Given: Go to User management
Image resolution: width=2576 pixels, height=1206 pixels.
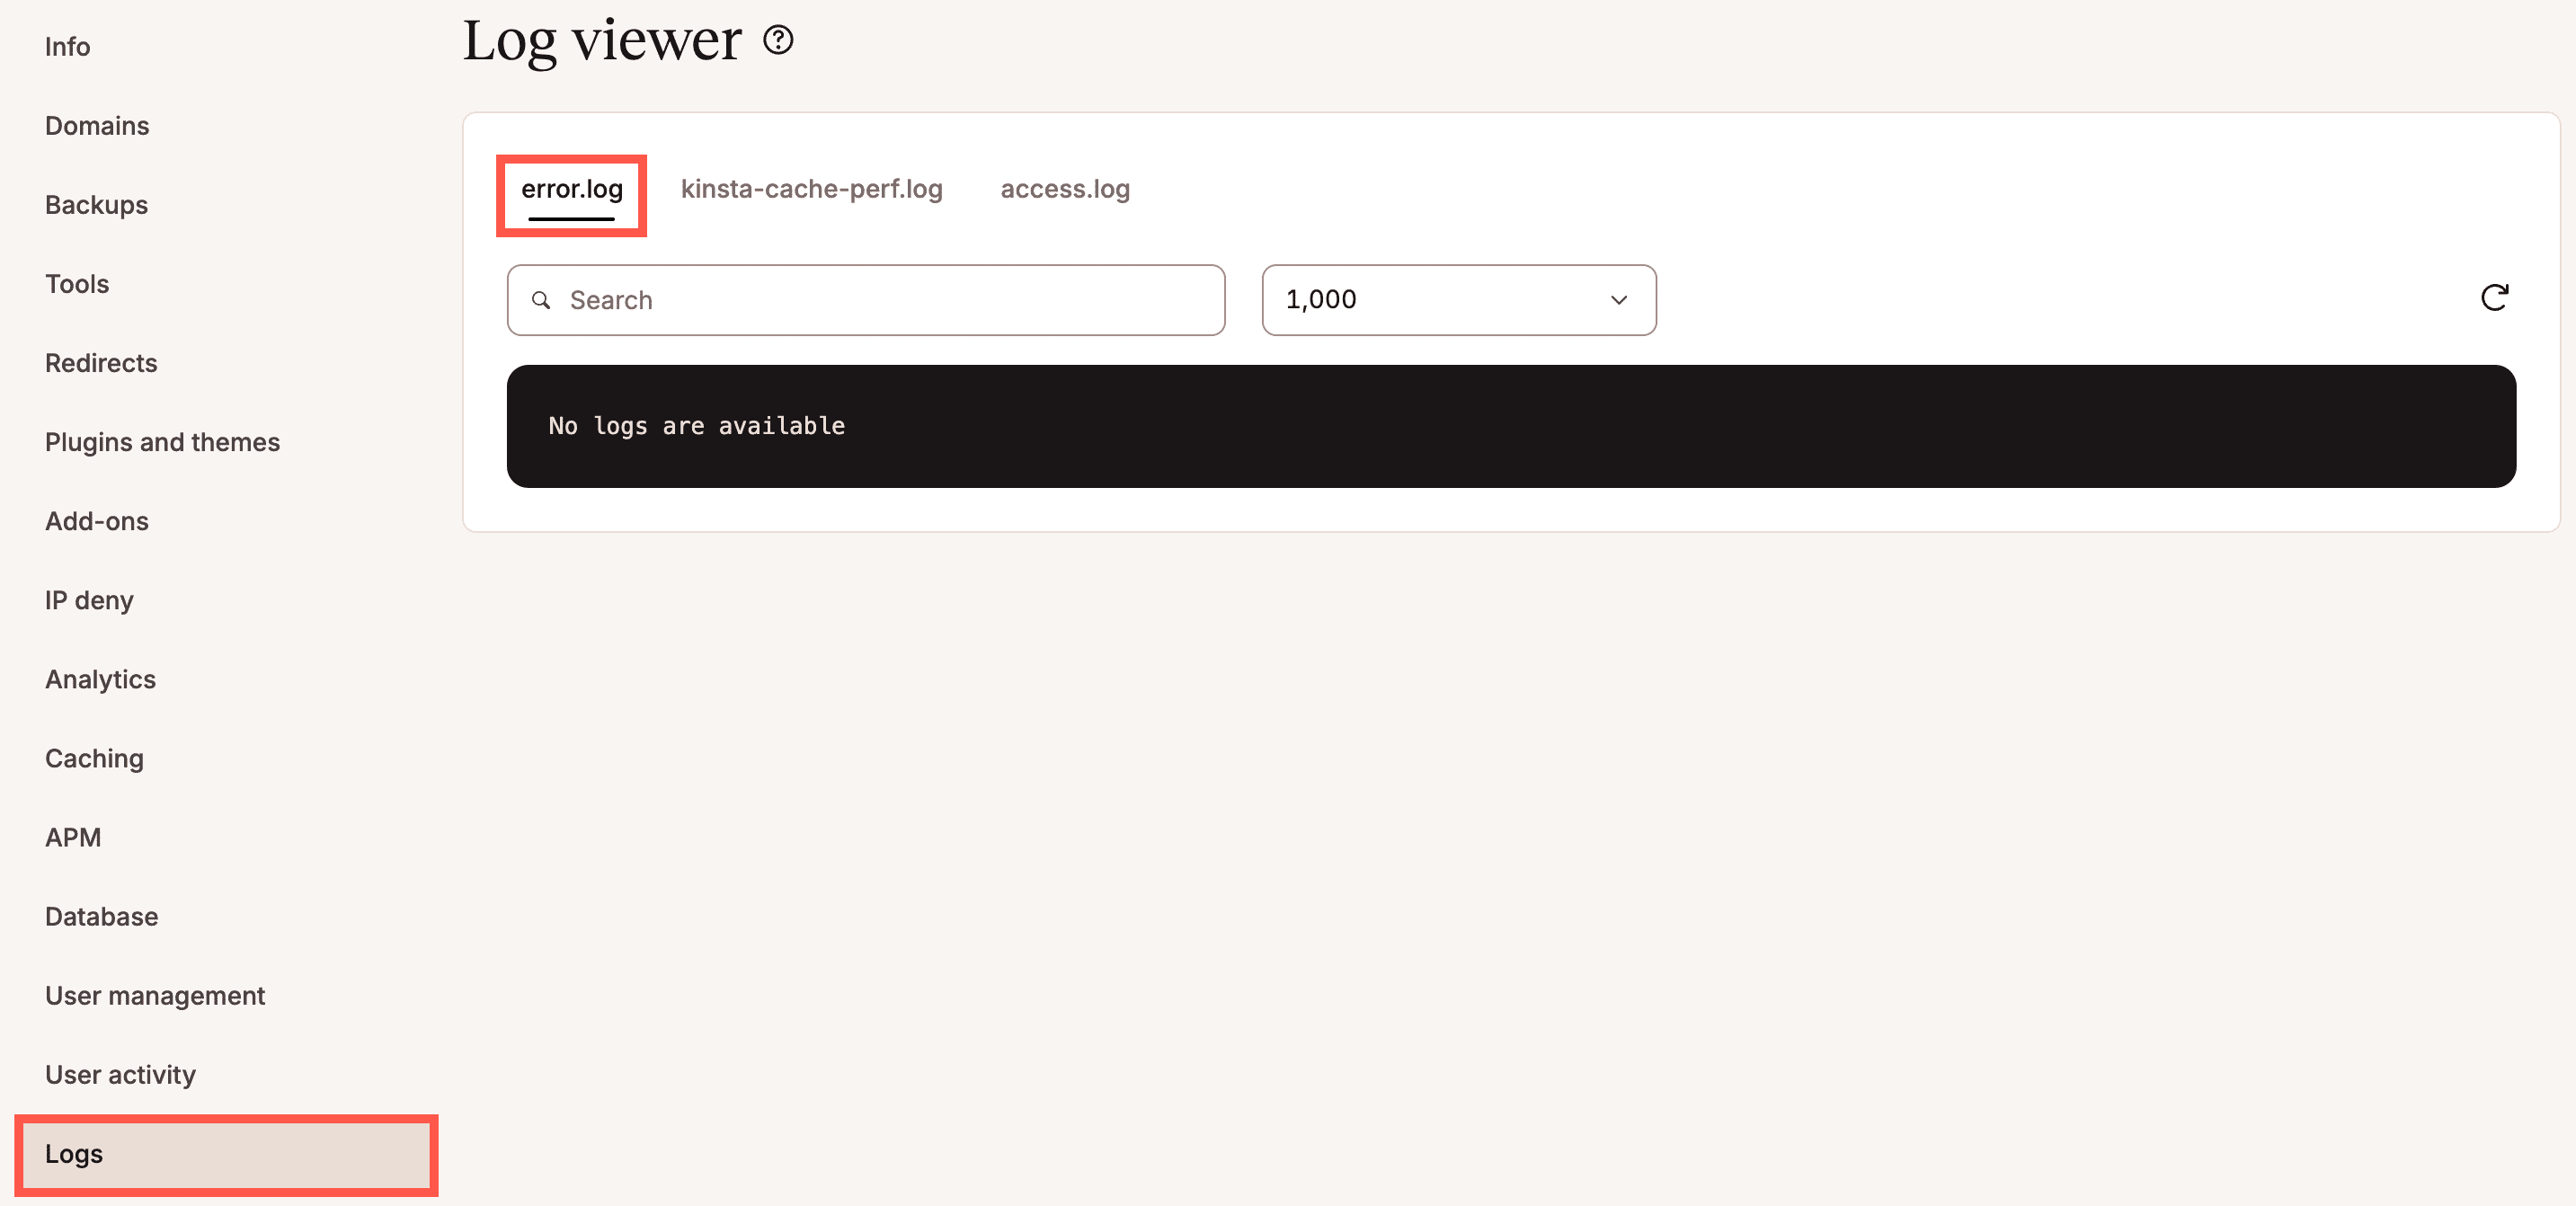Looking at the screenshot, I should point(155,995).
